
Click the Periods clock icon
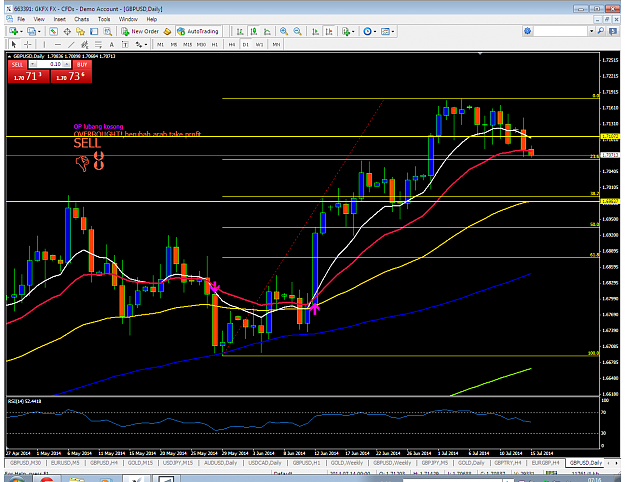pos(368,31)
